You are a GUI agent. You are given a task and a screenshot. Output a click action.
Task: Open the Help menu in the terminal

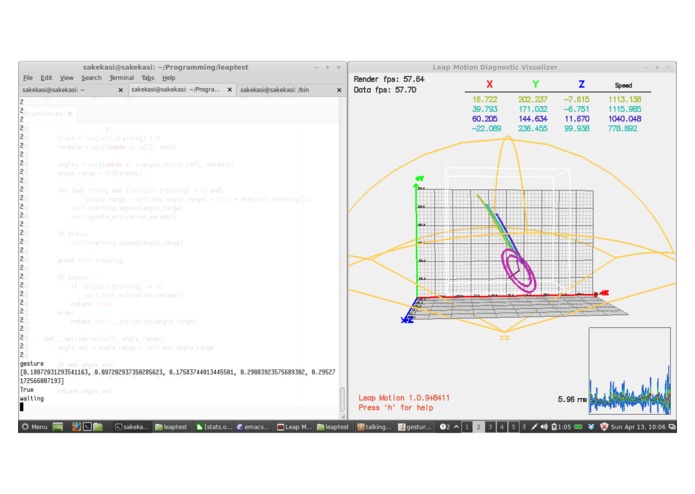(x=168, y=78)
